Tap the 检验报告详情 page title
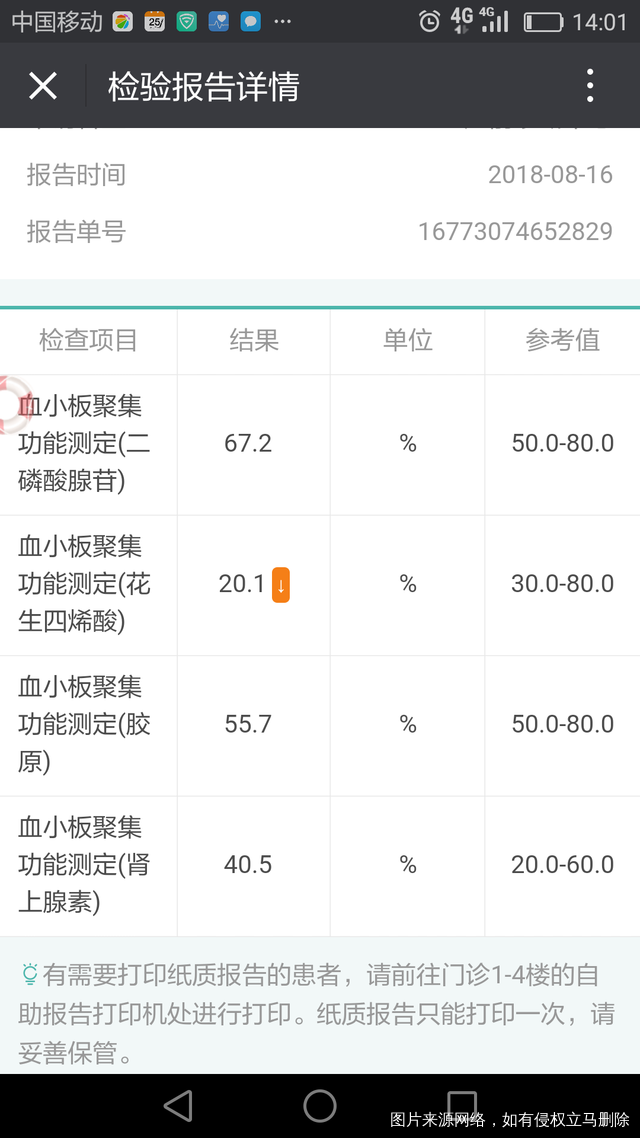Image resolution: width=640 pixels, height=1138 pixels. coord(204,87)
